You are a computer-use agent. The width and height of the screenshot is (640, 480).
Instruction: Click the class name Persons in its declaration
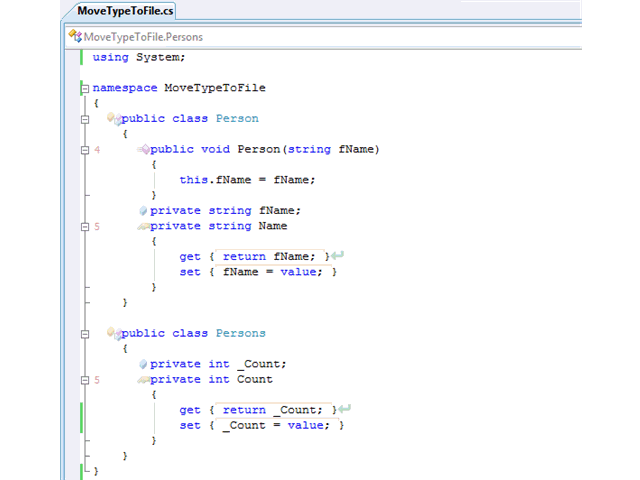(x=241, y=333)
